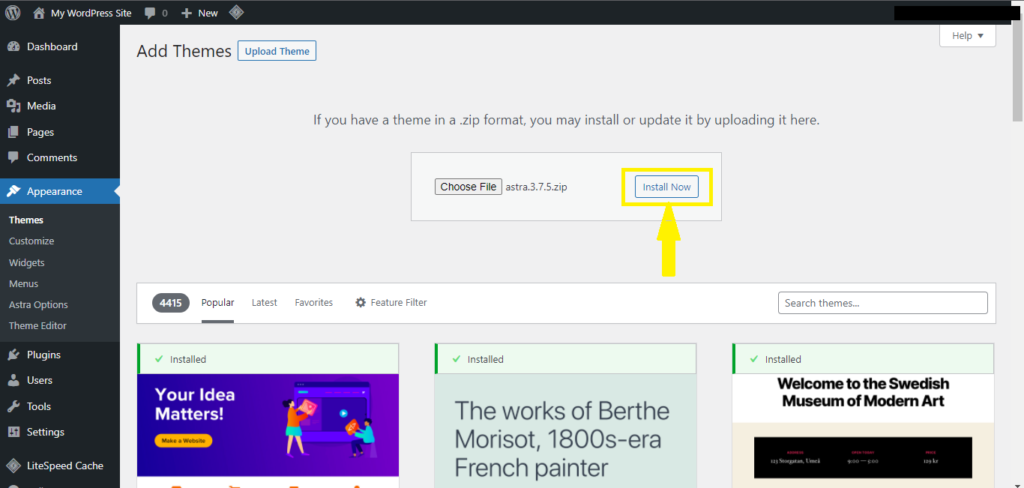Click the Upload Theme button

click(x=277, y=51)
